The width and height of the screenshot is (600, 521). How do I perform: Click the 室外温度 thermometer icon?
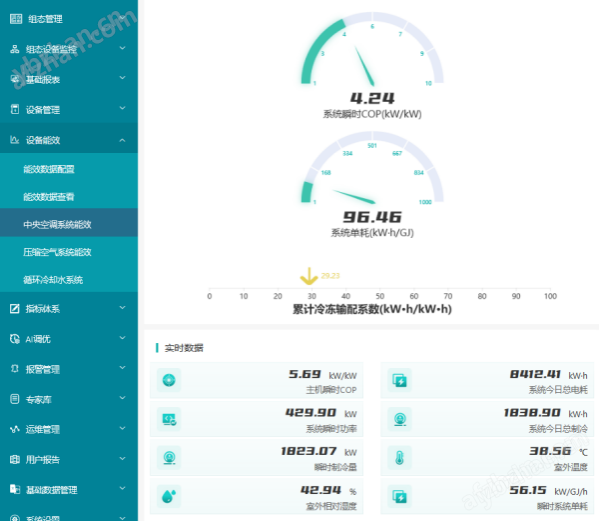tap(400, 458)
